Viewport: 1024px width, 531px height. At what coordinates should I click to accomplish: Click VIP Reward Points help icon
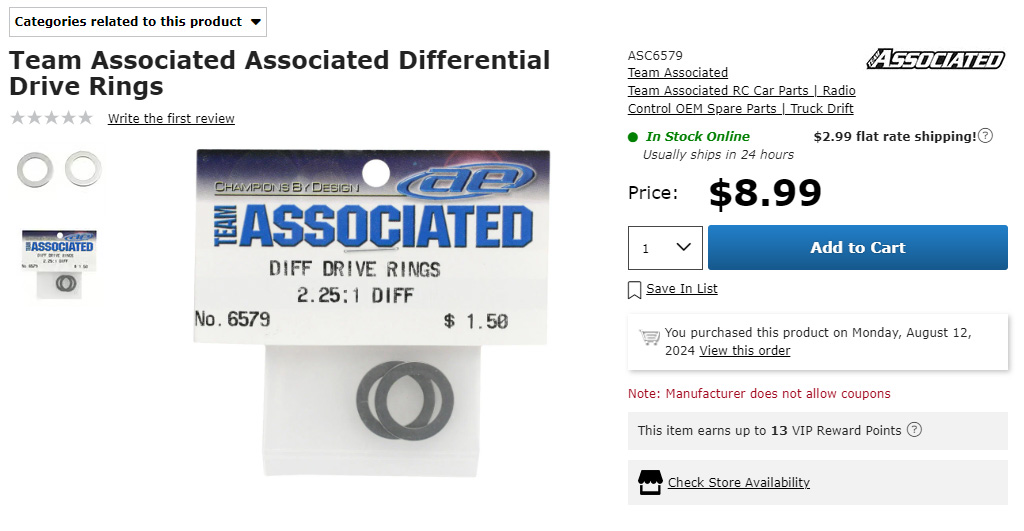tap(914, 430)
